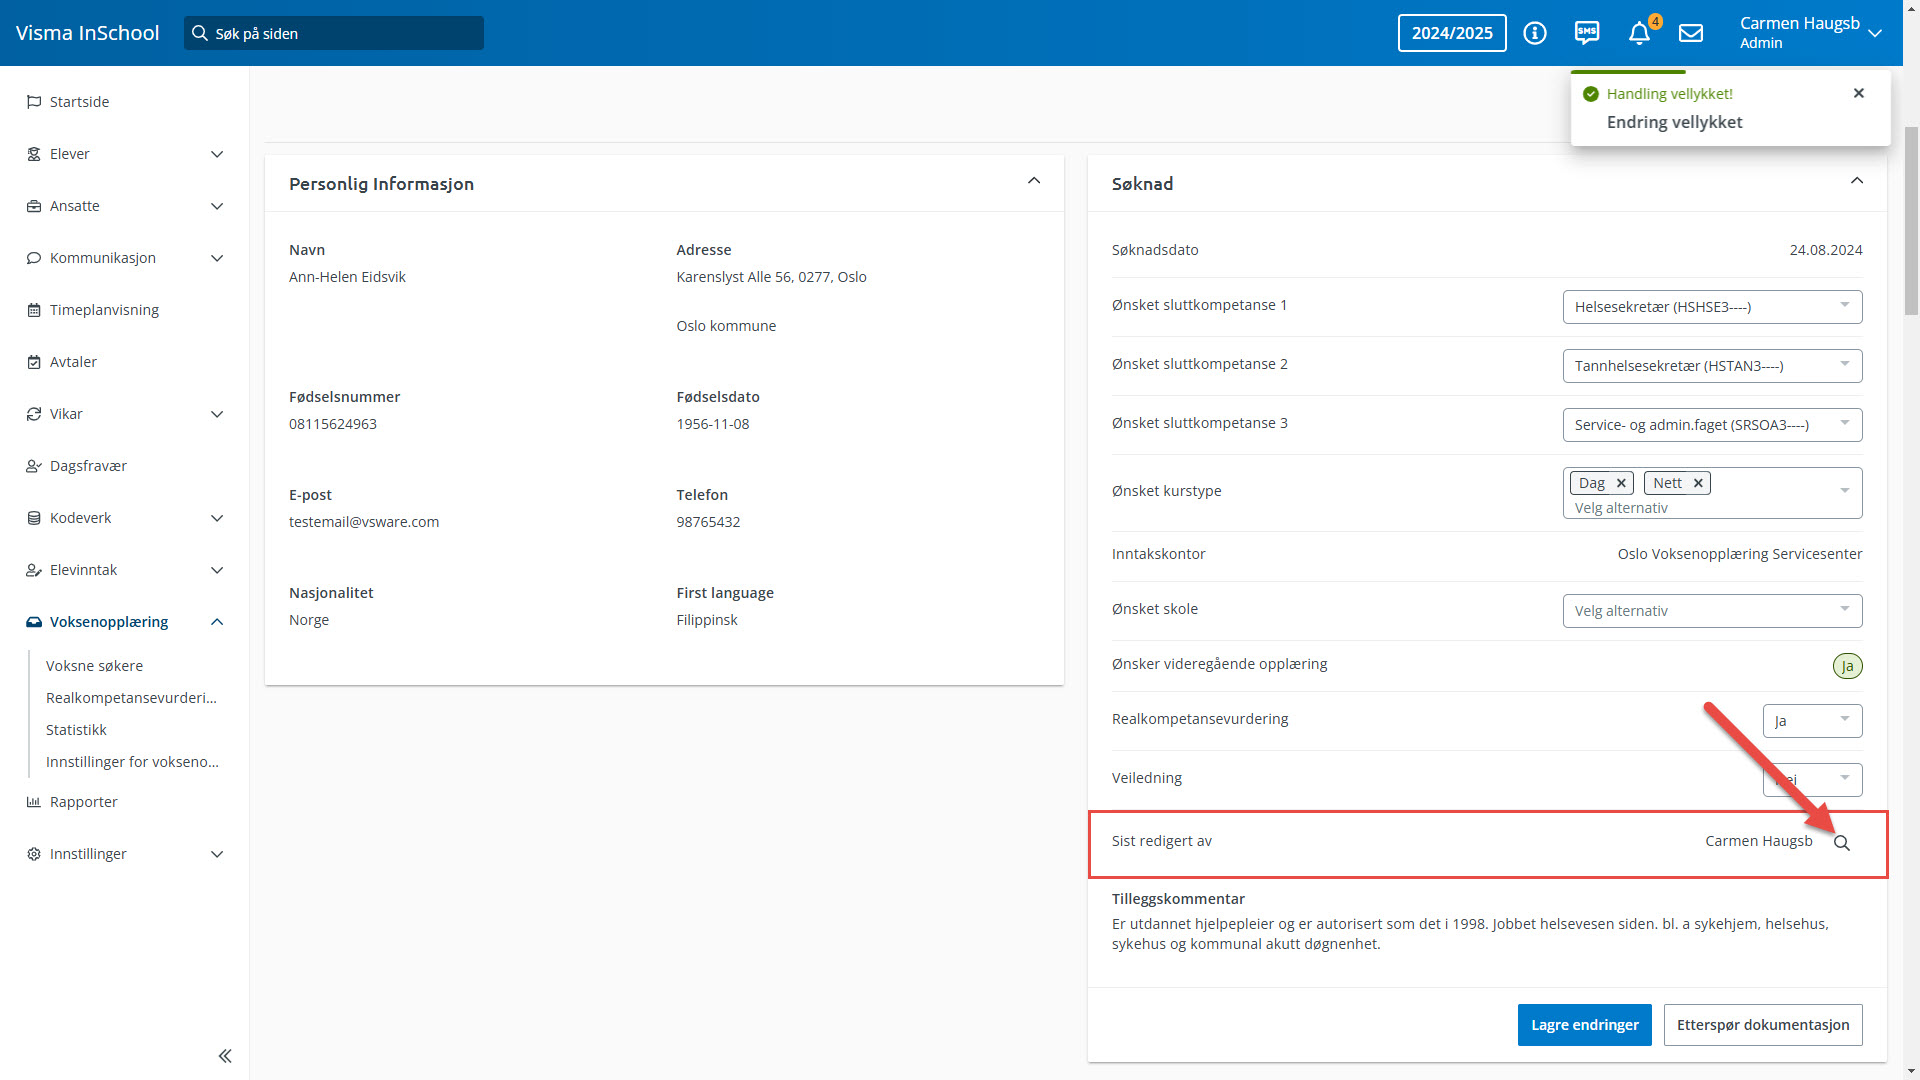Collapse the Søknad panel
This screenshot has height=1080, width=1920.
pos(1857,181)
